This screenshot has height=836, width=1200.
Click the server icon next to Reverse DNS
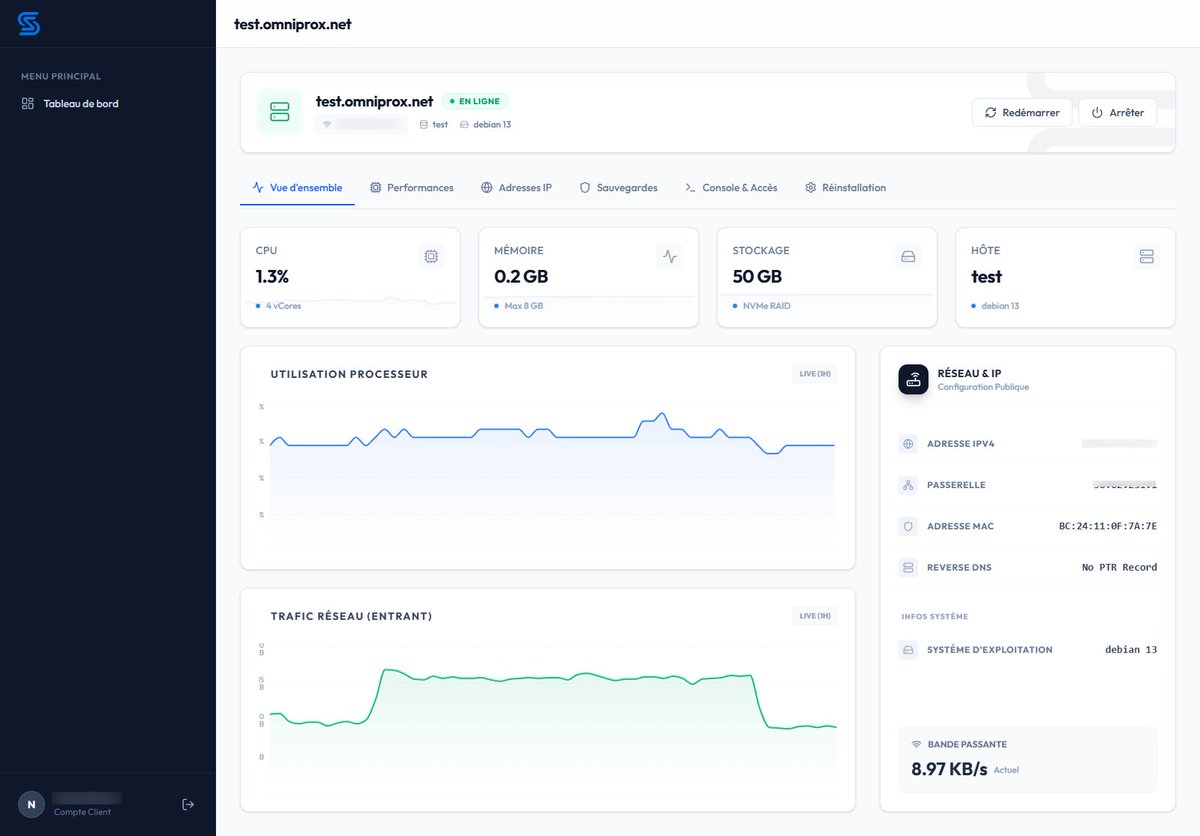[908, 567]
